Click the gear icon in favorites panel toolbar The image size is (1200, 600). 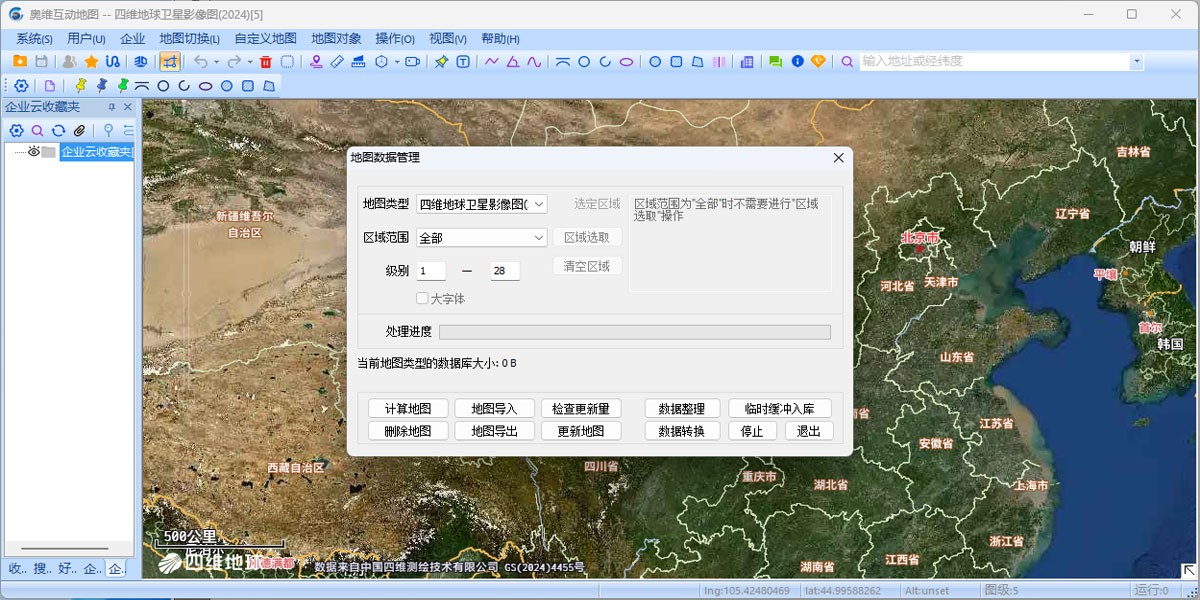(17, 130)
